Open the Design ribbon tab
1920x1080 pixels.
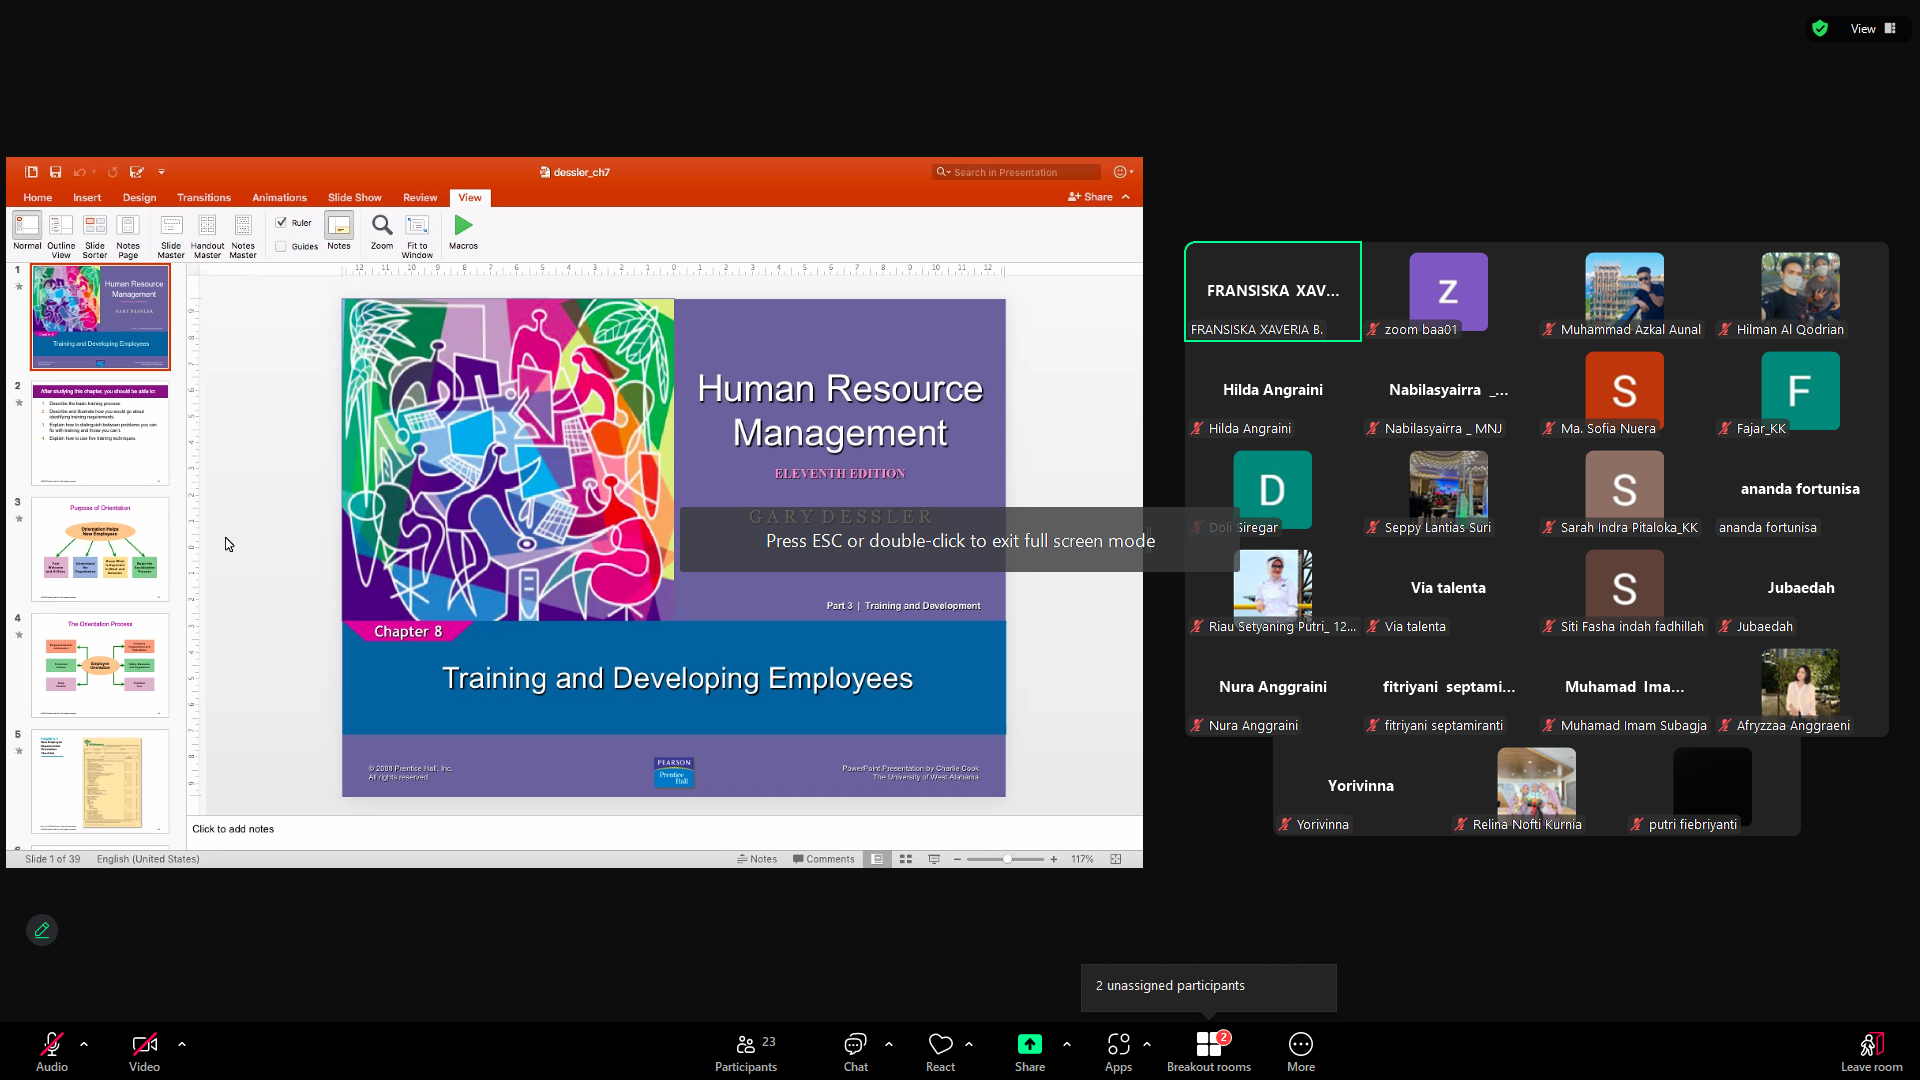pos(139,198)
